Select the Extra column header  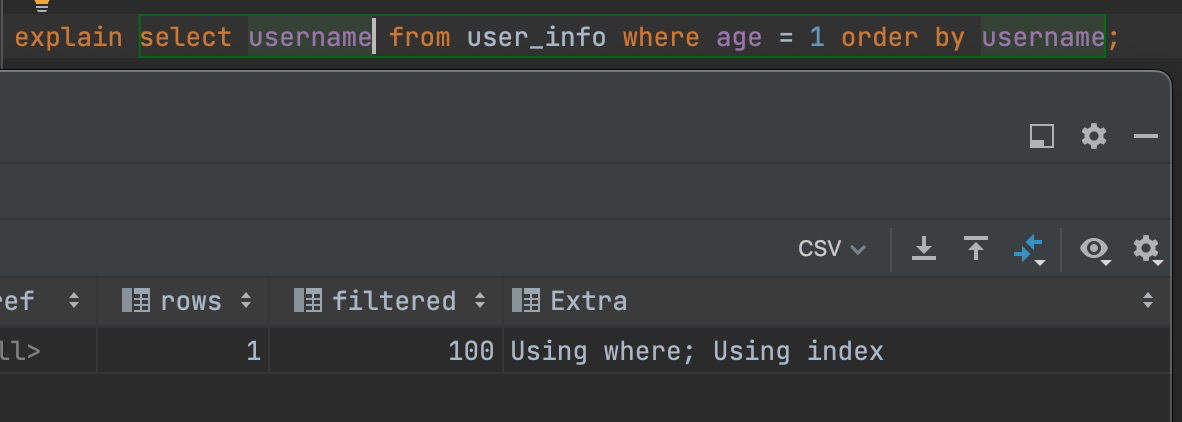pos(588,300)
